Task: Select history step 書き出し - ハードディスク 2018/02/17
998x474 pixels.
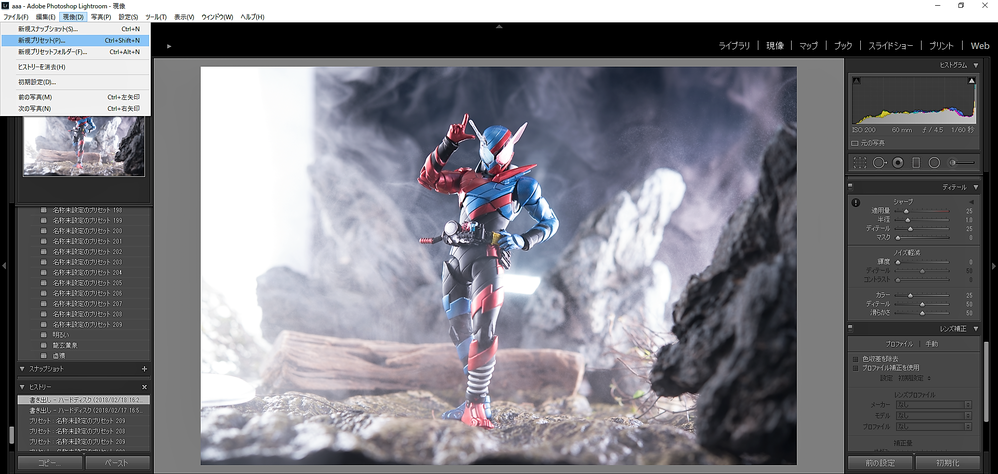Action: 83,411
